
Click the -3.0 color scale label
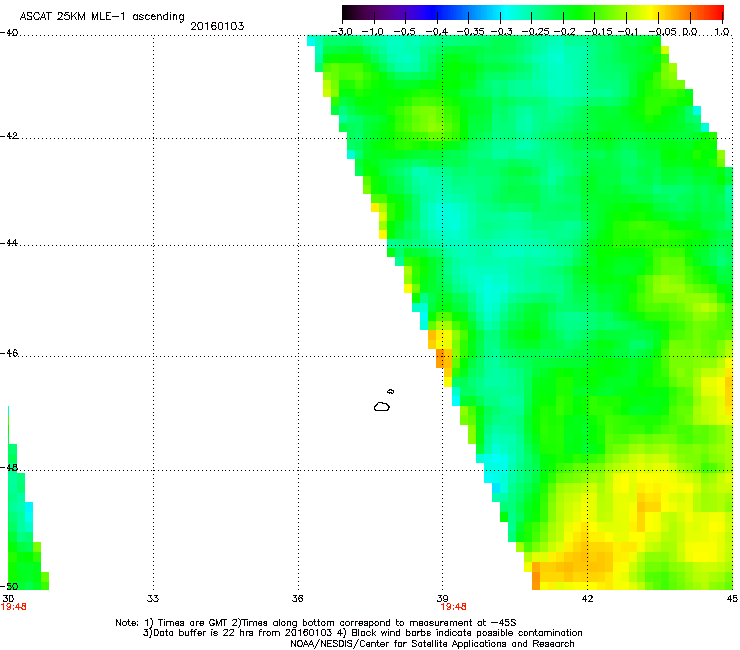(342, 31)
